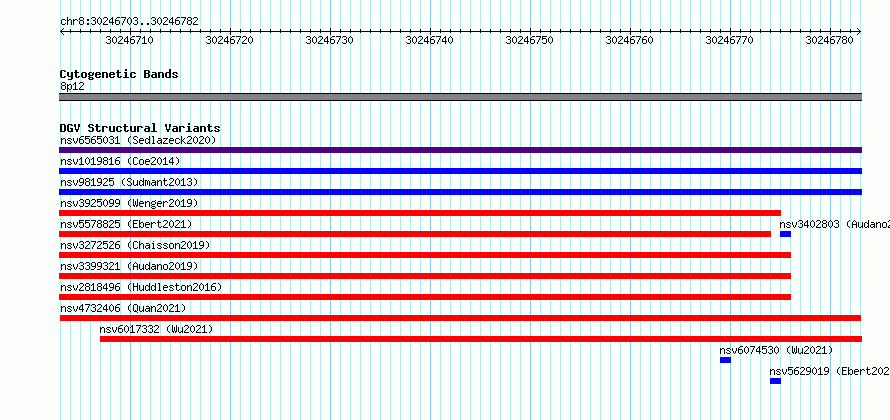Click the left arrowhead of the ruler

coord(62,32)
